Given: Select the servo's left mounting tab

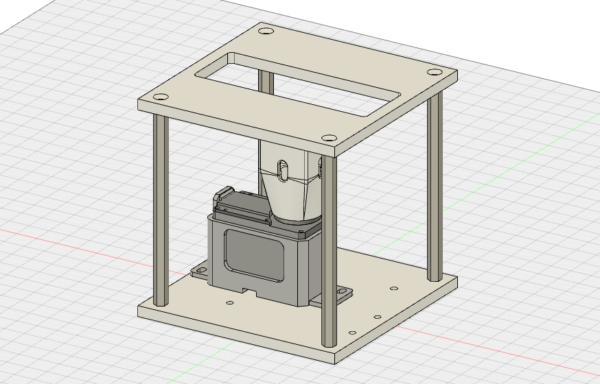Looking at the screenshot, I should click(x=199, y=271).
